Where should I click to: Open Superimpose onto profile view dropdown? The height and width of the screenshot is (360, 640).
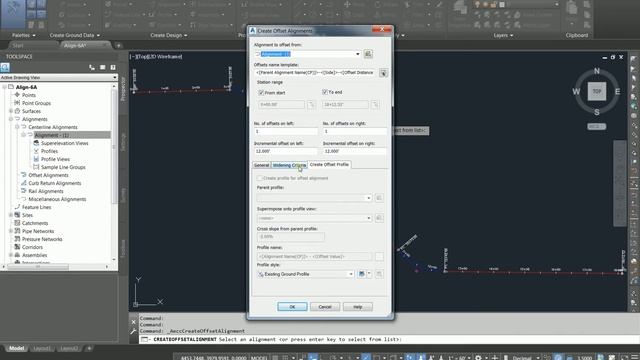[369, 218]
